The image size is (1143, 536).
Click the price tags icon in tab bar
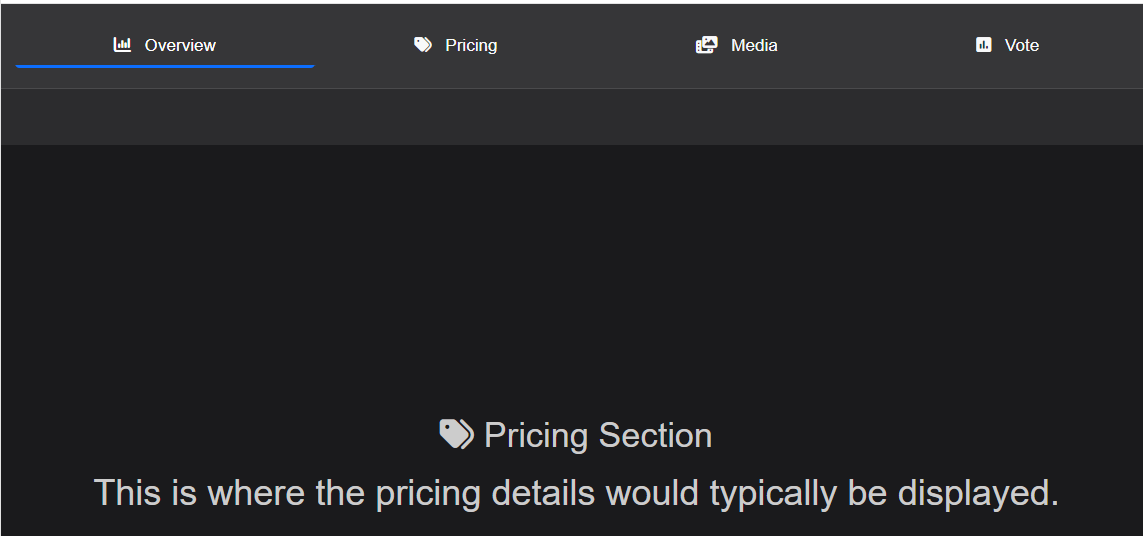coord(423,45)
